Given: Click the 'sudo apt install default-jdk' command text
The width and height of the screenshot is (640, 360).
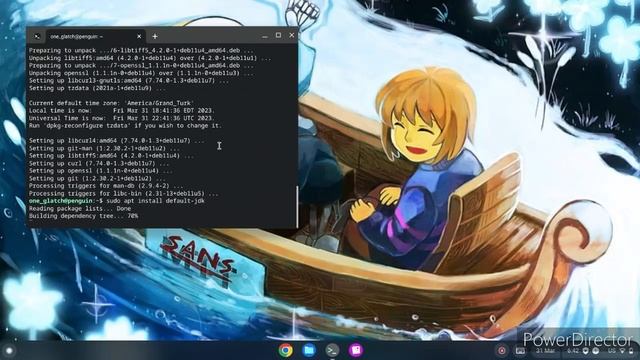Looking at the screenshot, I should 156,201.
